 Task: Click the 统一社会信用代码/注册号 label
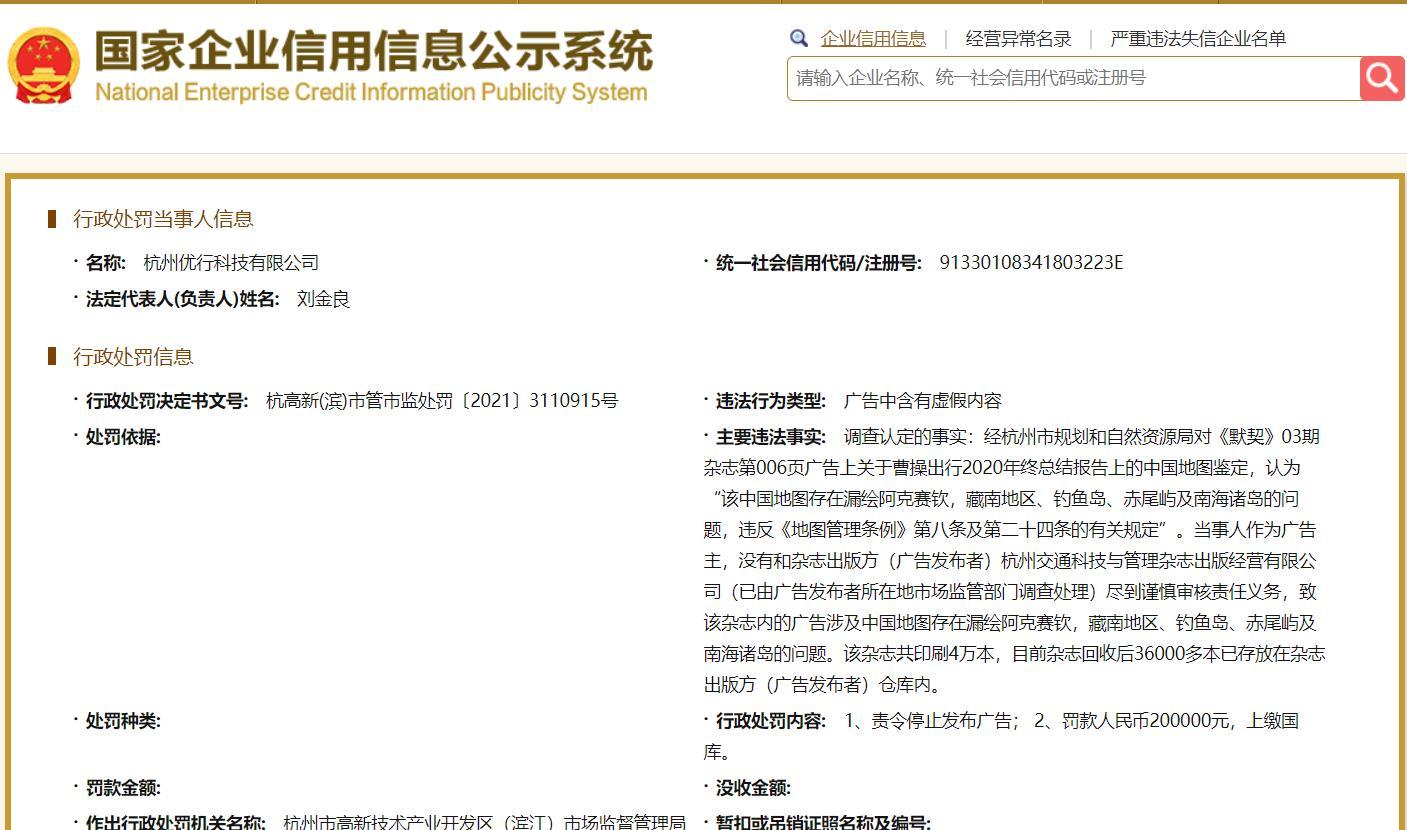tap(818, 263)
